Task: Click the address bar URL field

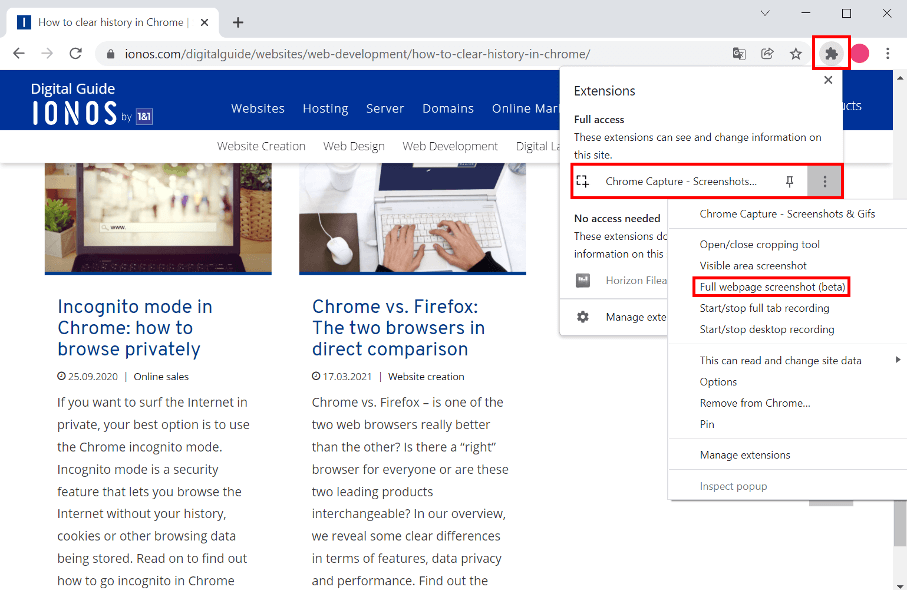Action: (x=357, y=54)
